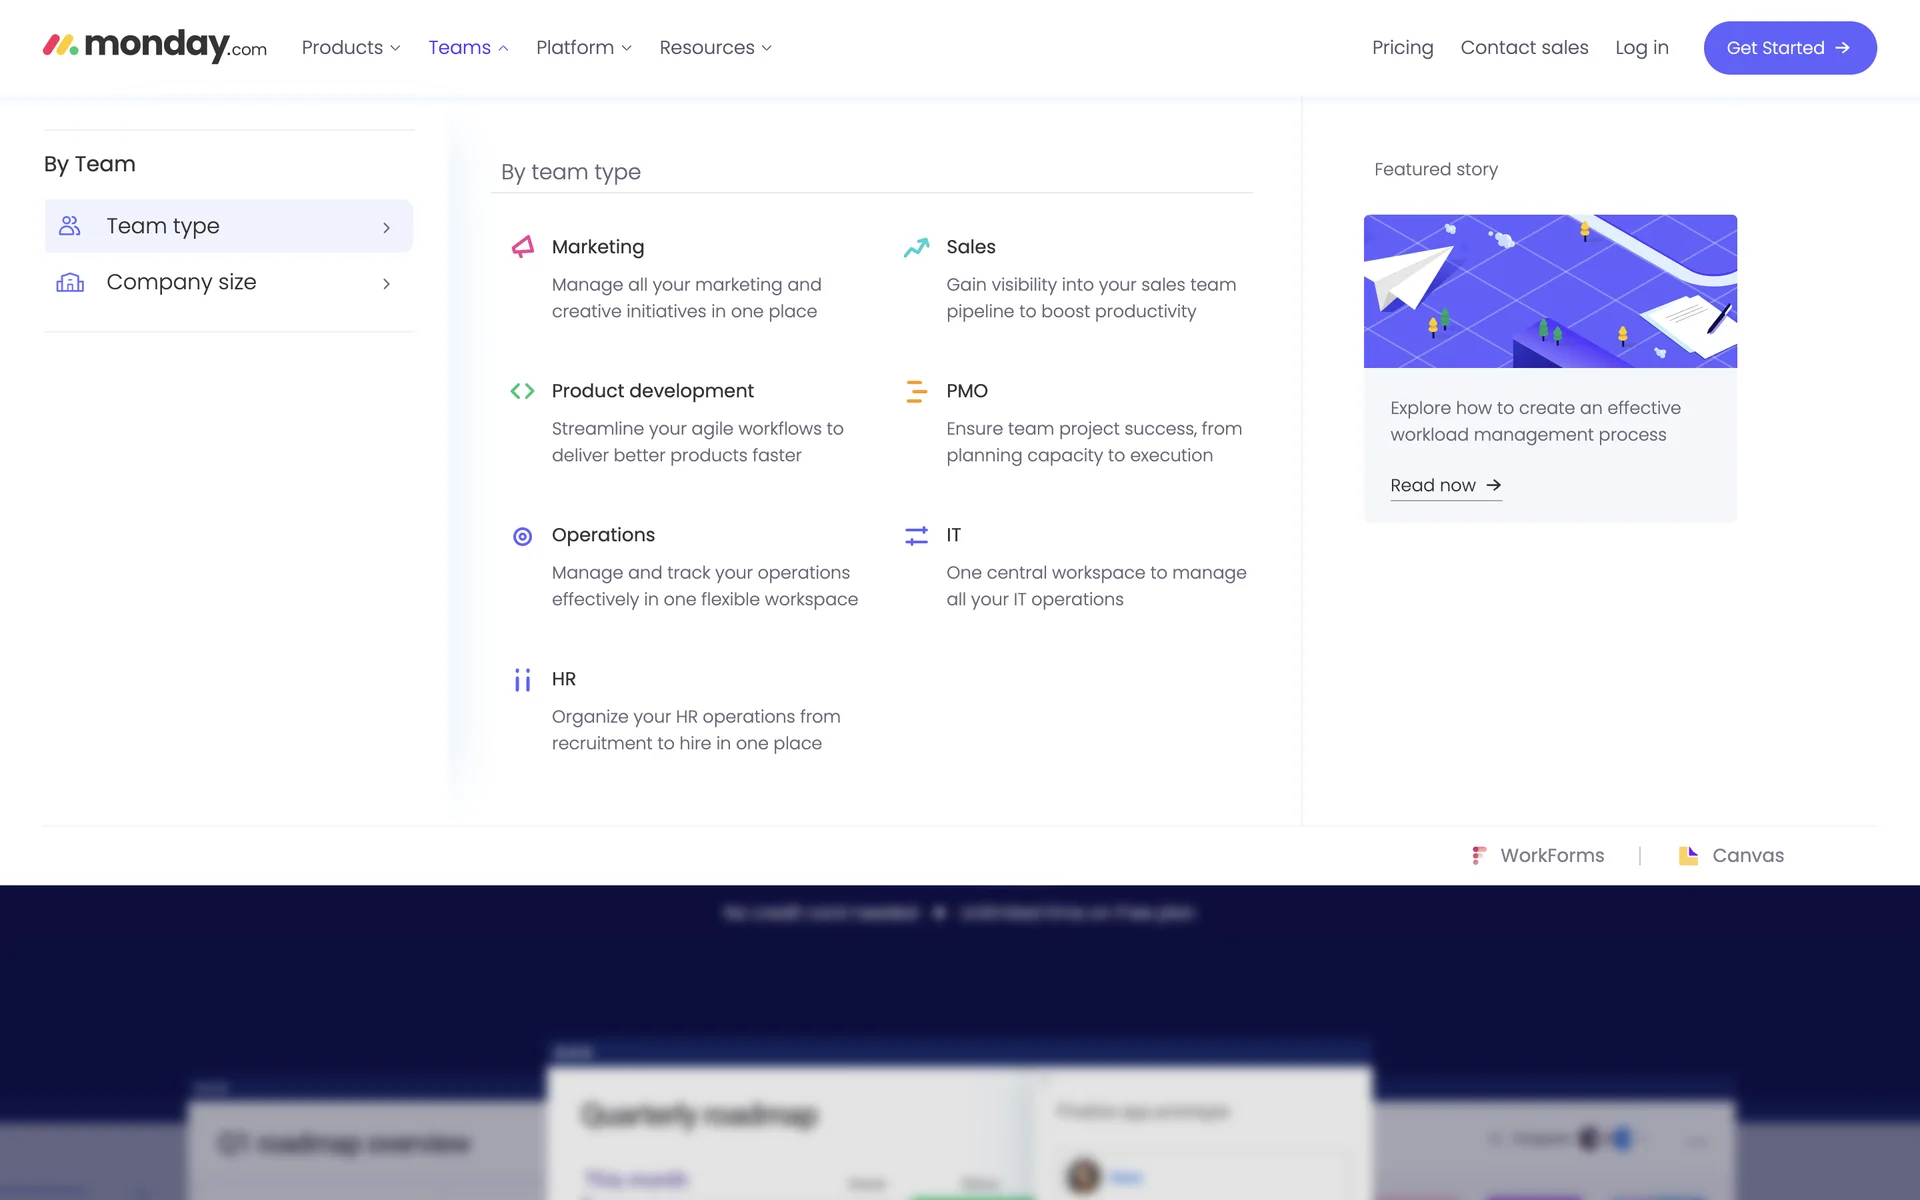Click the Operations target icon

[522, 536]
